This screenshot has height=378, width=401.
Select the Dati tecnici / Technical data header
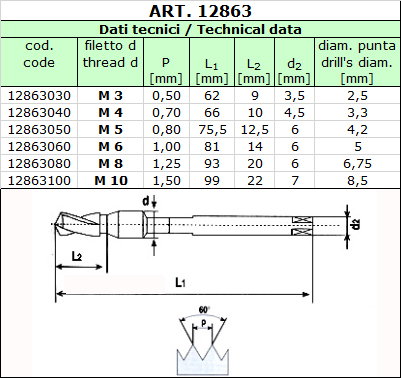200,29
